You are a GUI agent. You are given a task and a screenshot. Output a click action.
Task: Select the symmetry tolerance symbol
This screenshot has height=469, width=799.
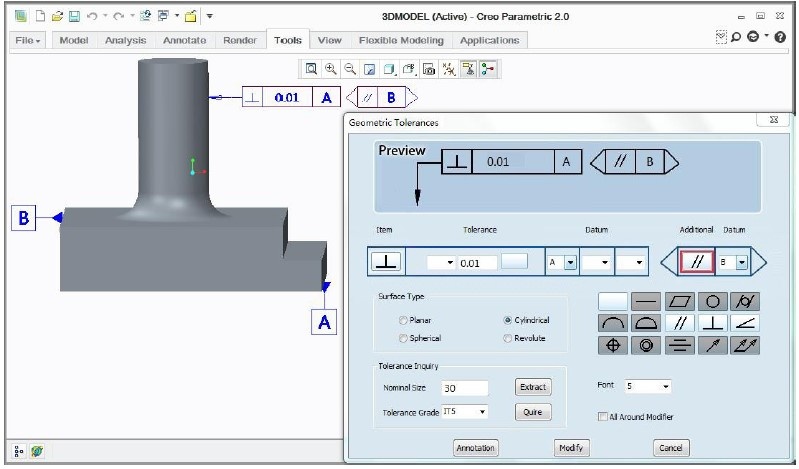(x=680, y=345)
